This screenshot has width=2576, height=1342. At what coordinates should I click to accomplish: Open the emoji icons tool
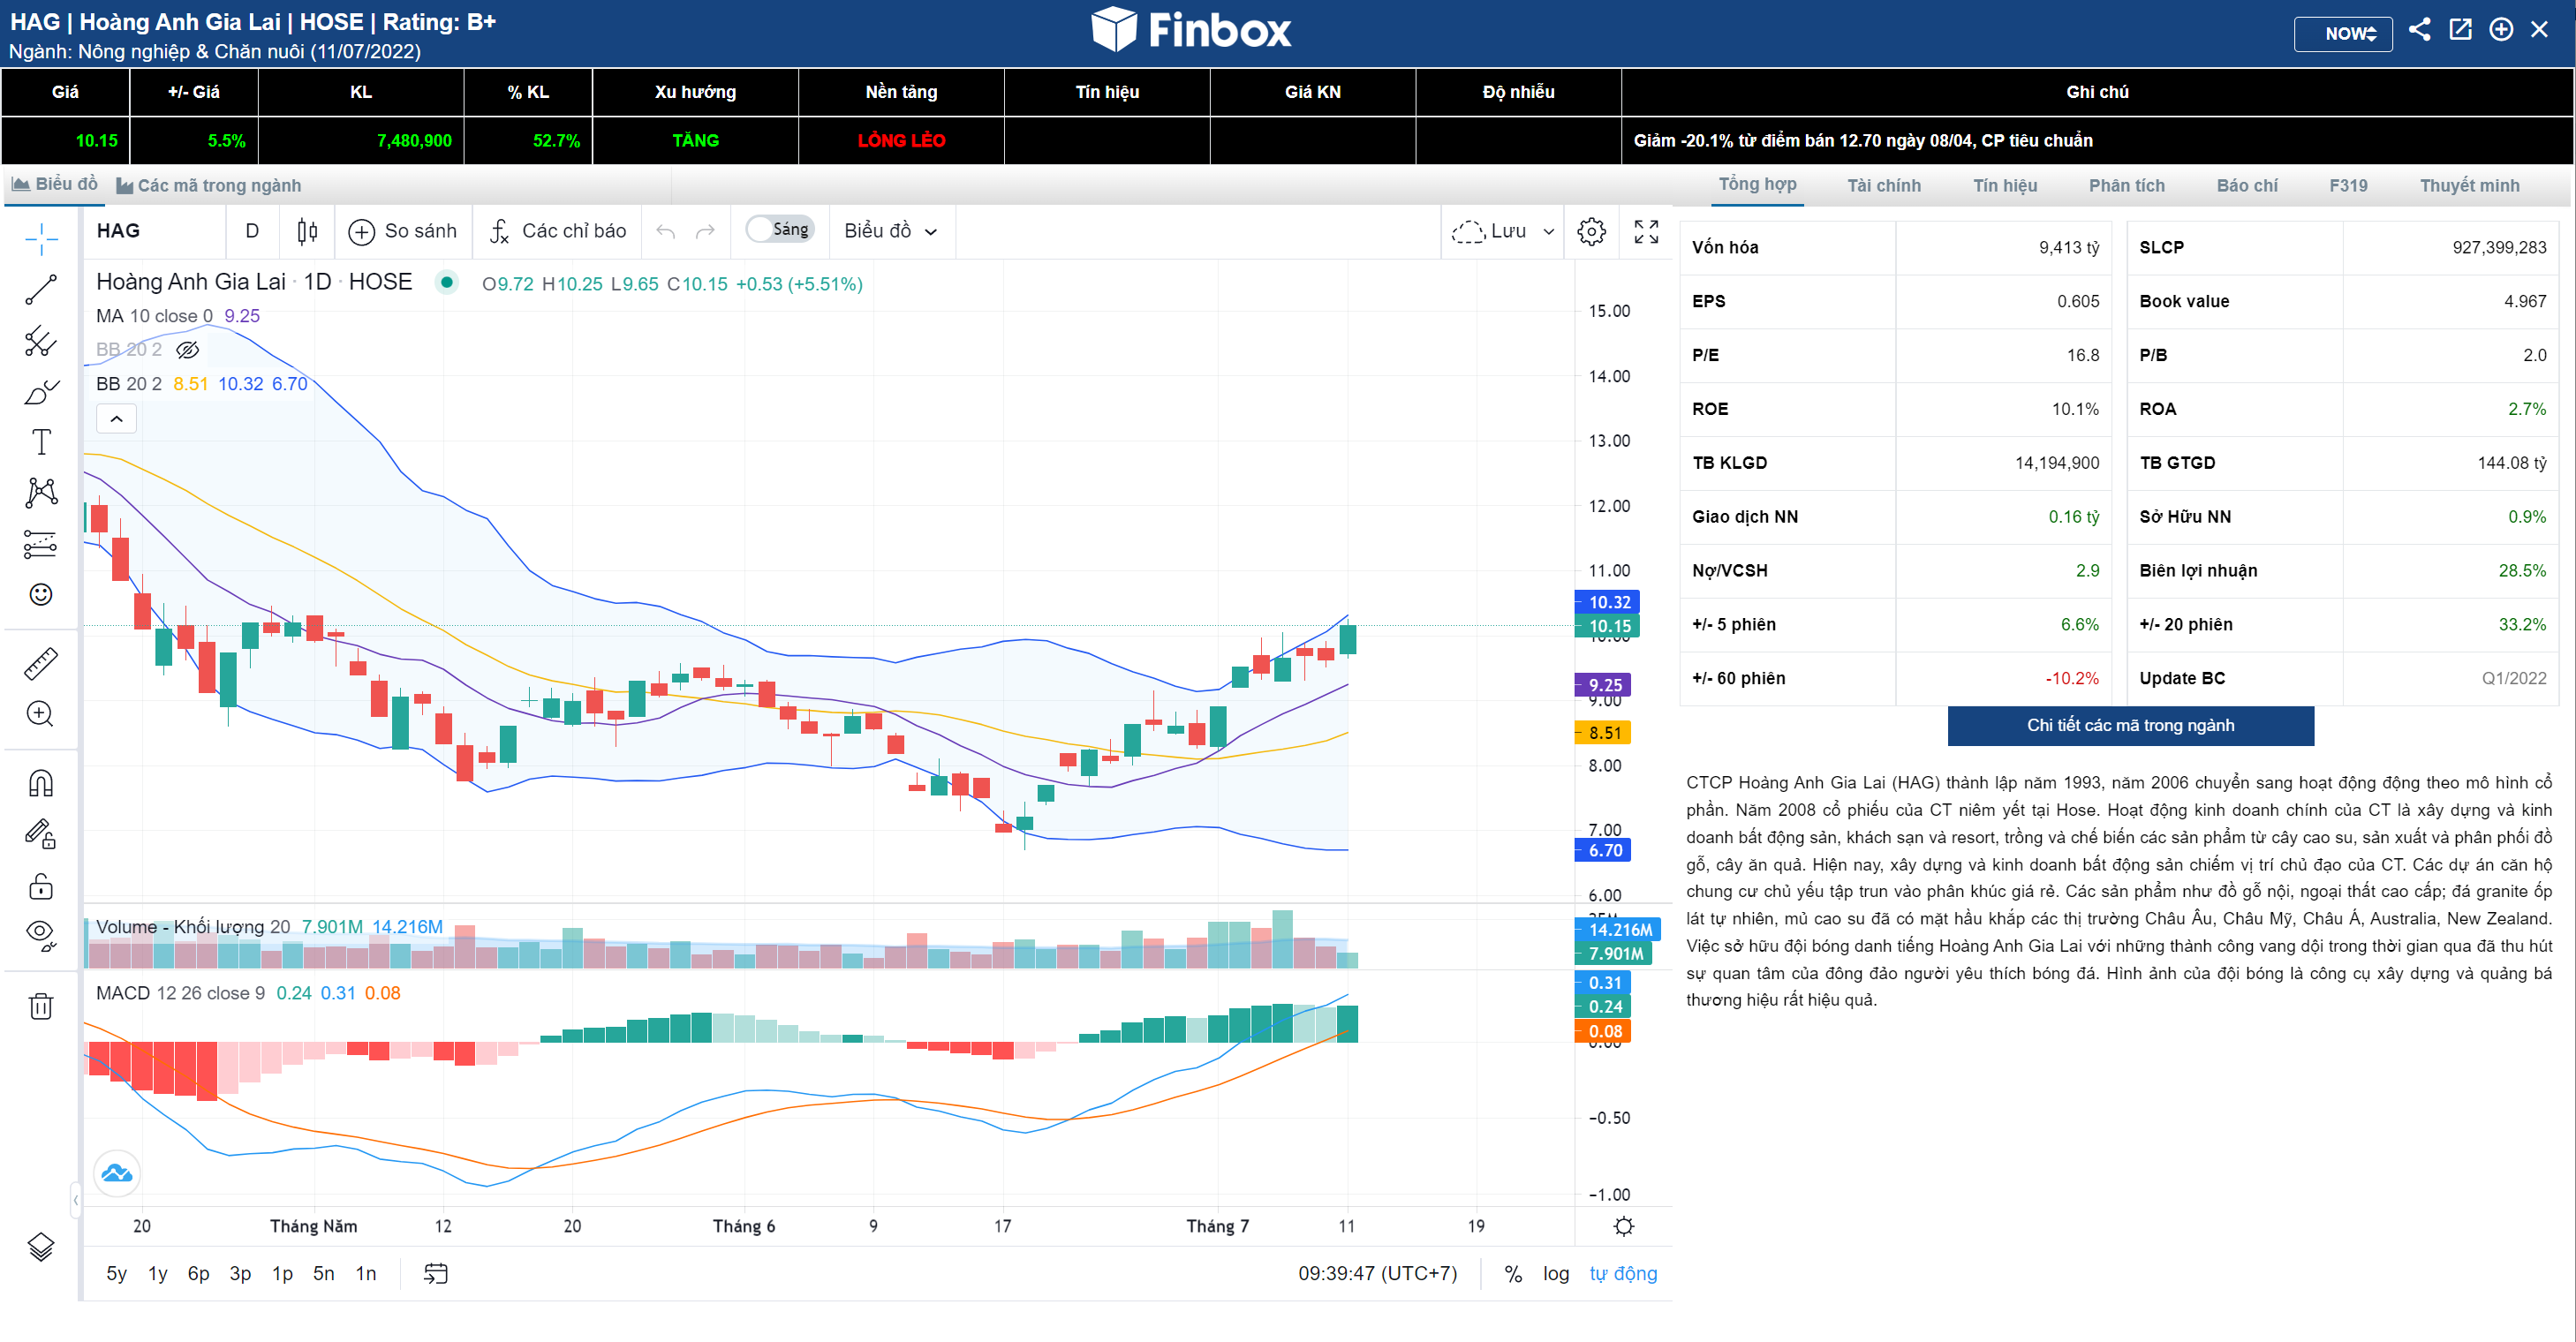(x=41, y=595)
